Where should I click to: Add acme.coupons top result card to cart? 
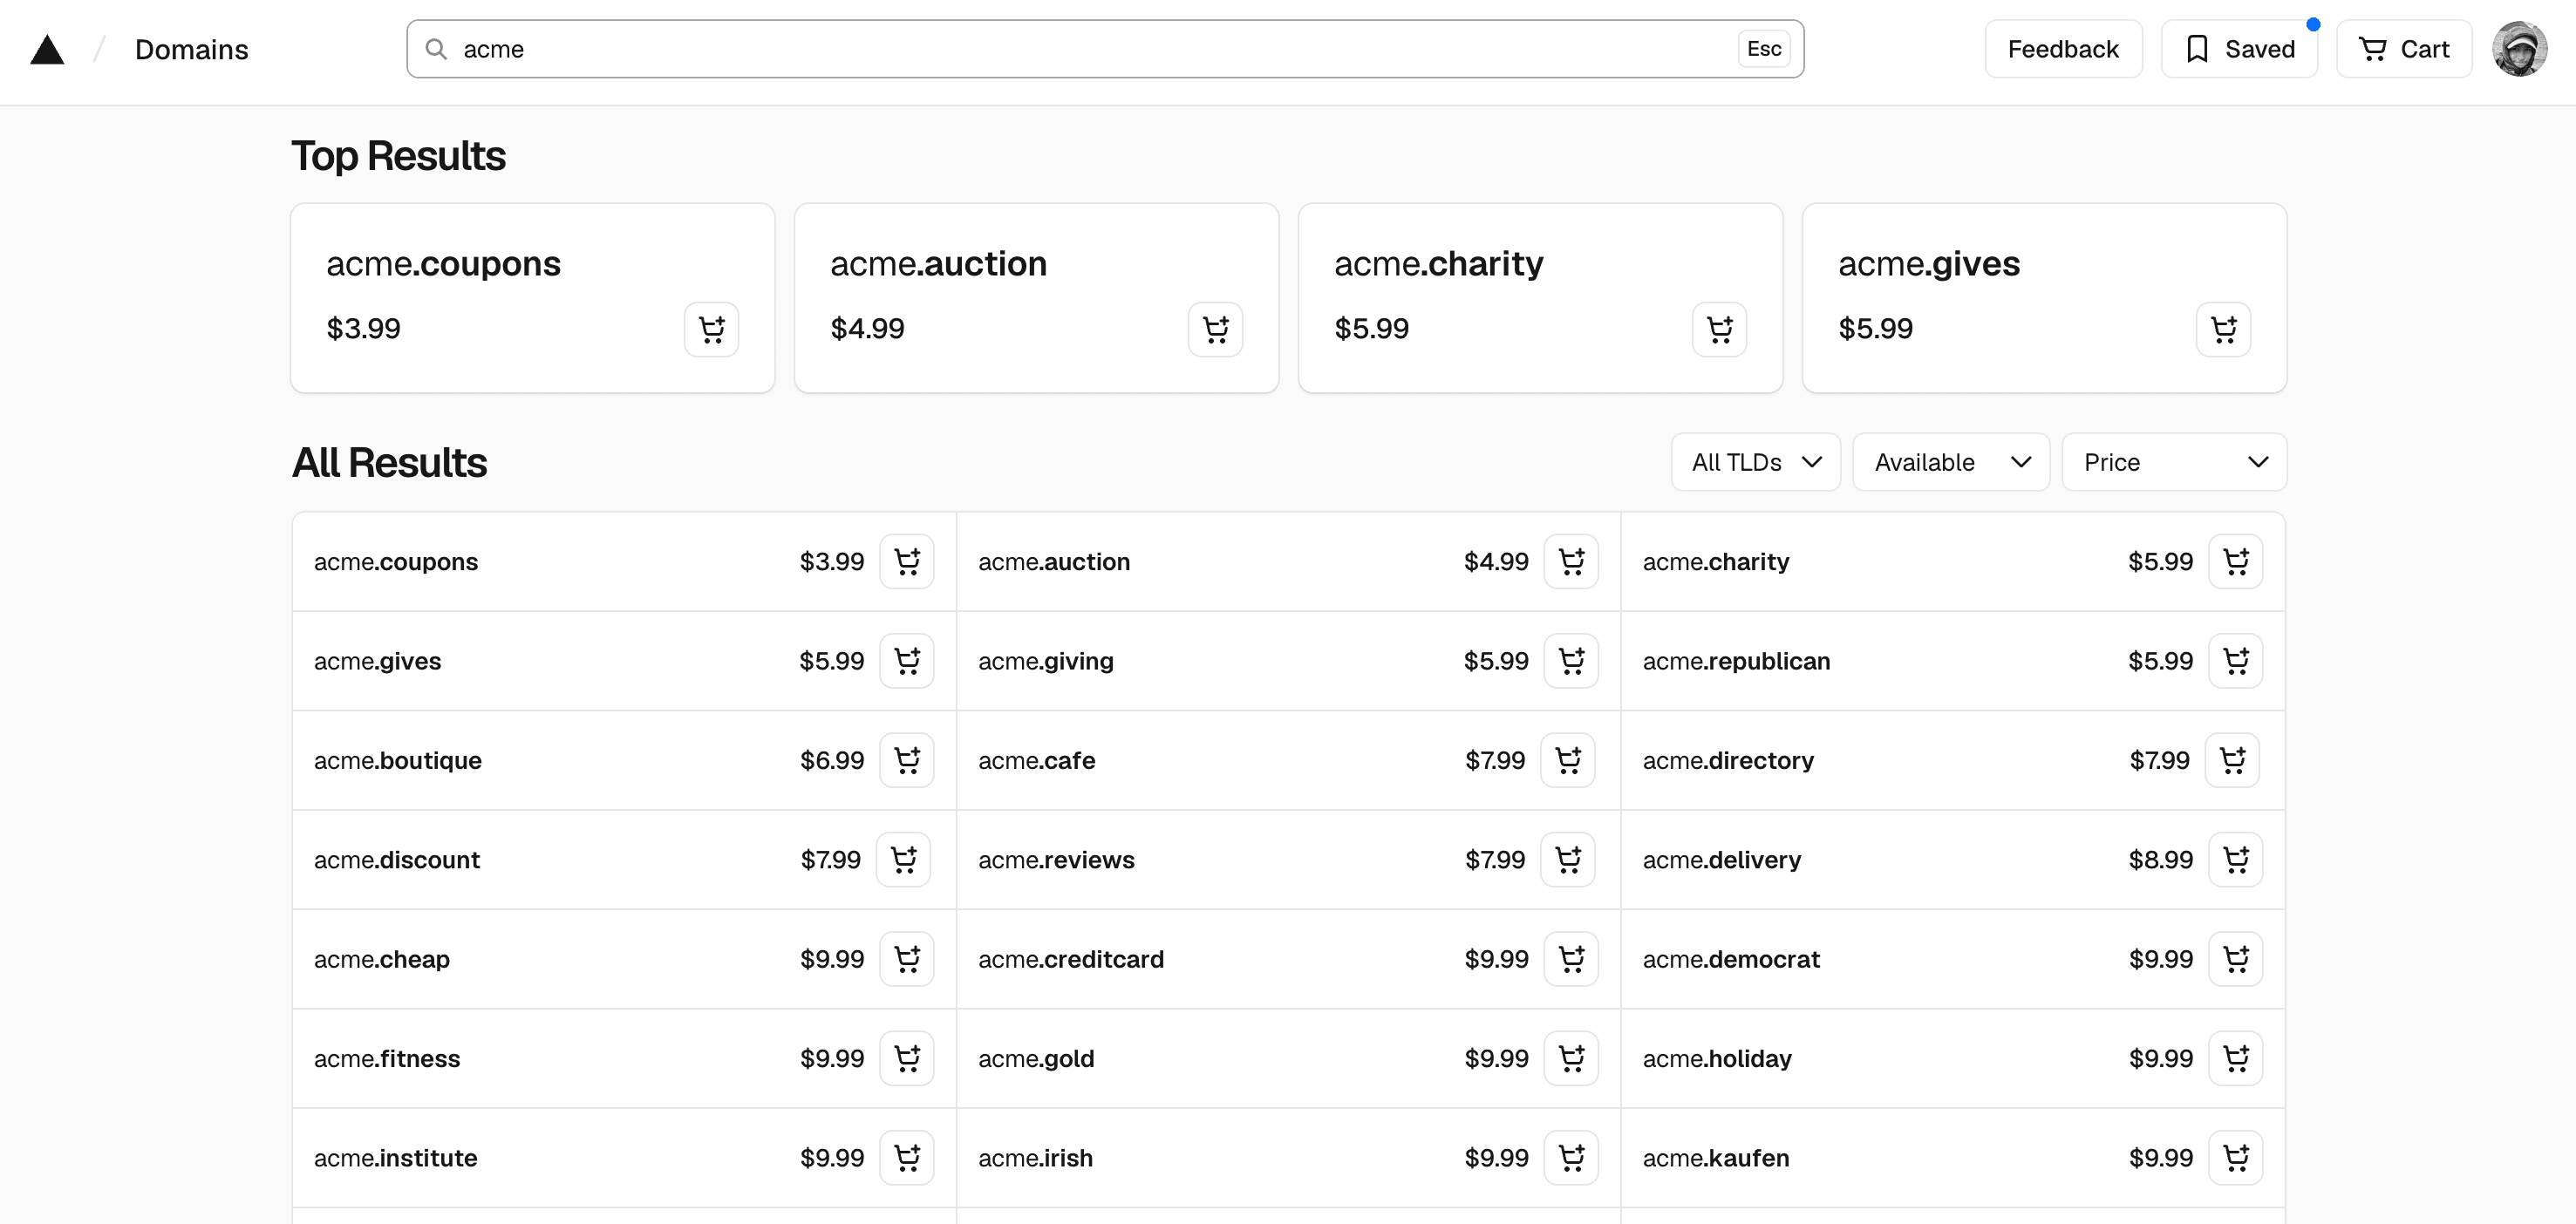point(711,329)
